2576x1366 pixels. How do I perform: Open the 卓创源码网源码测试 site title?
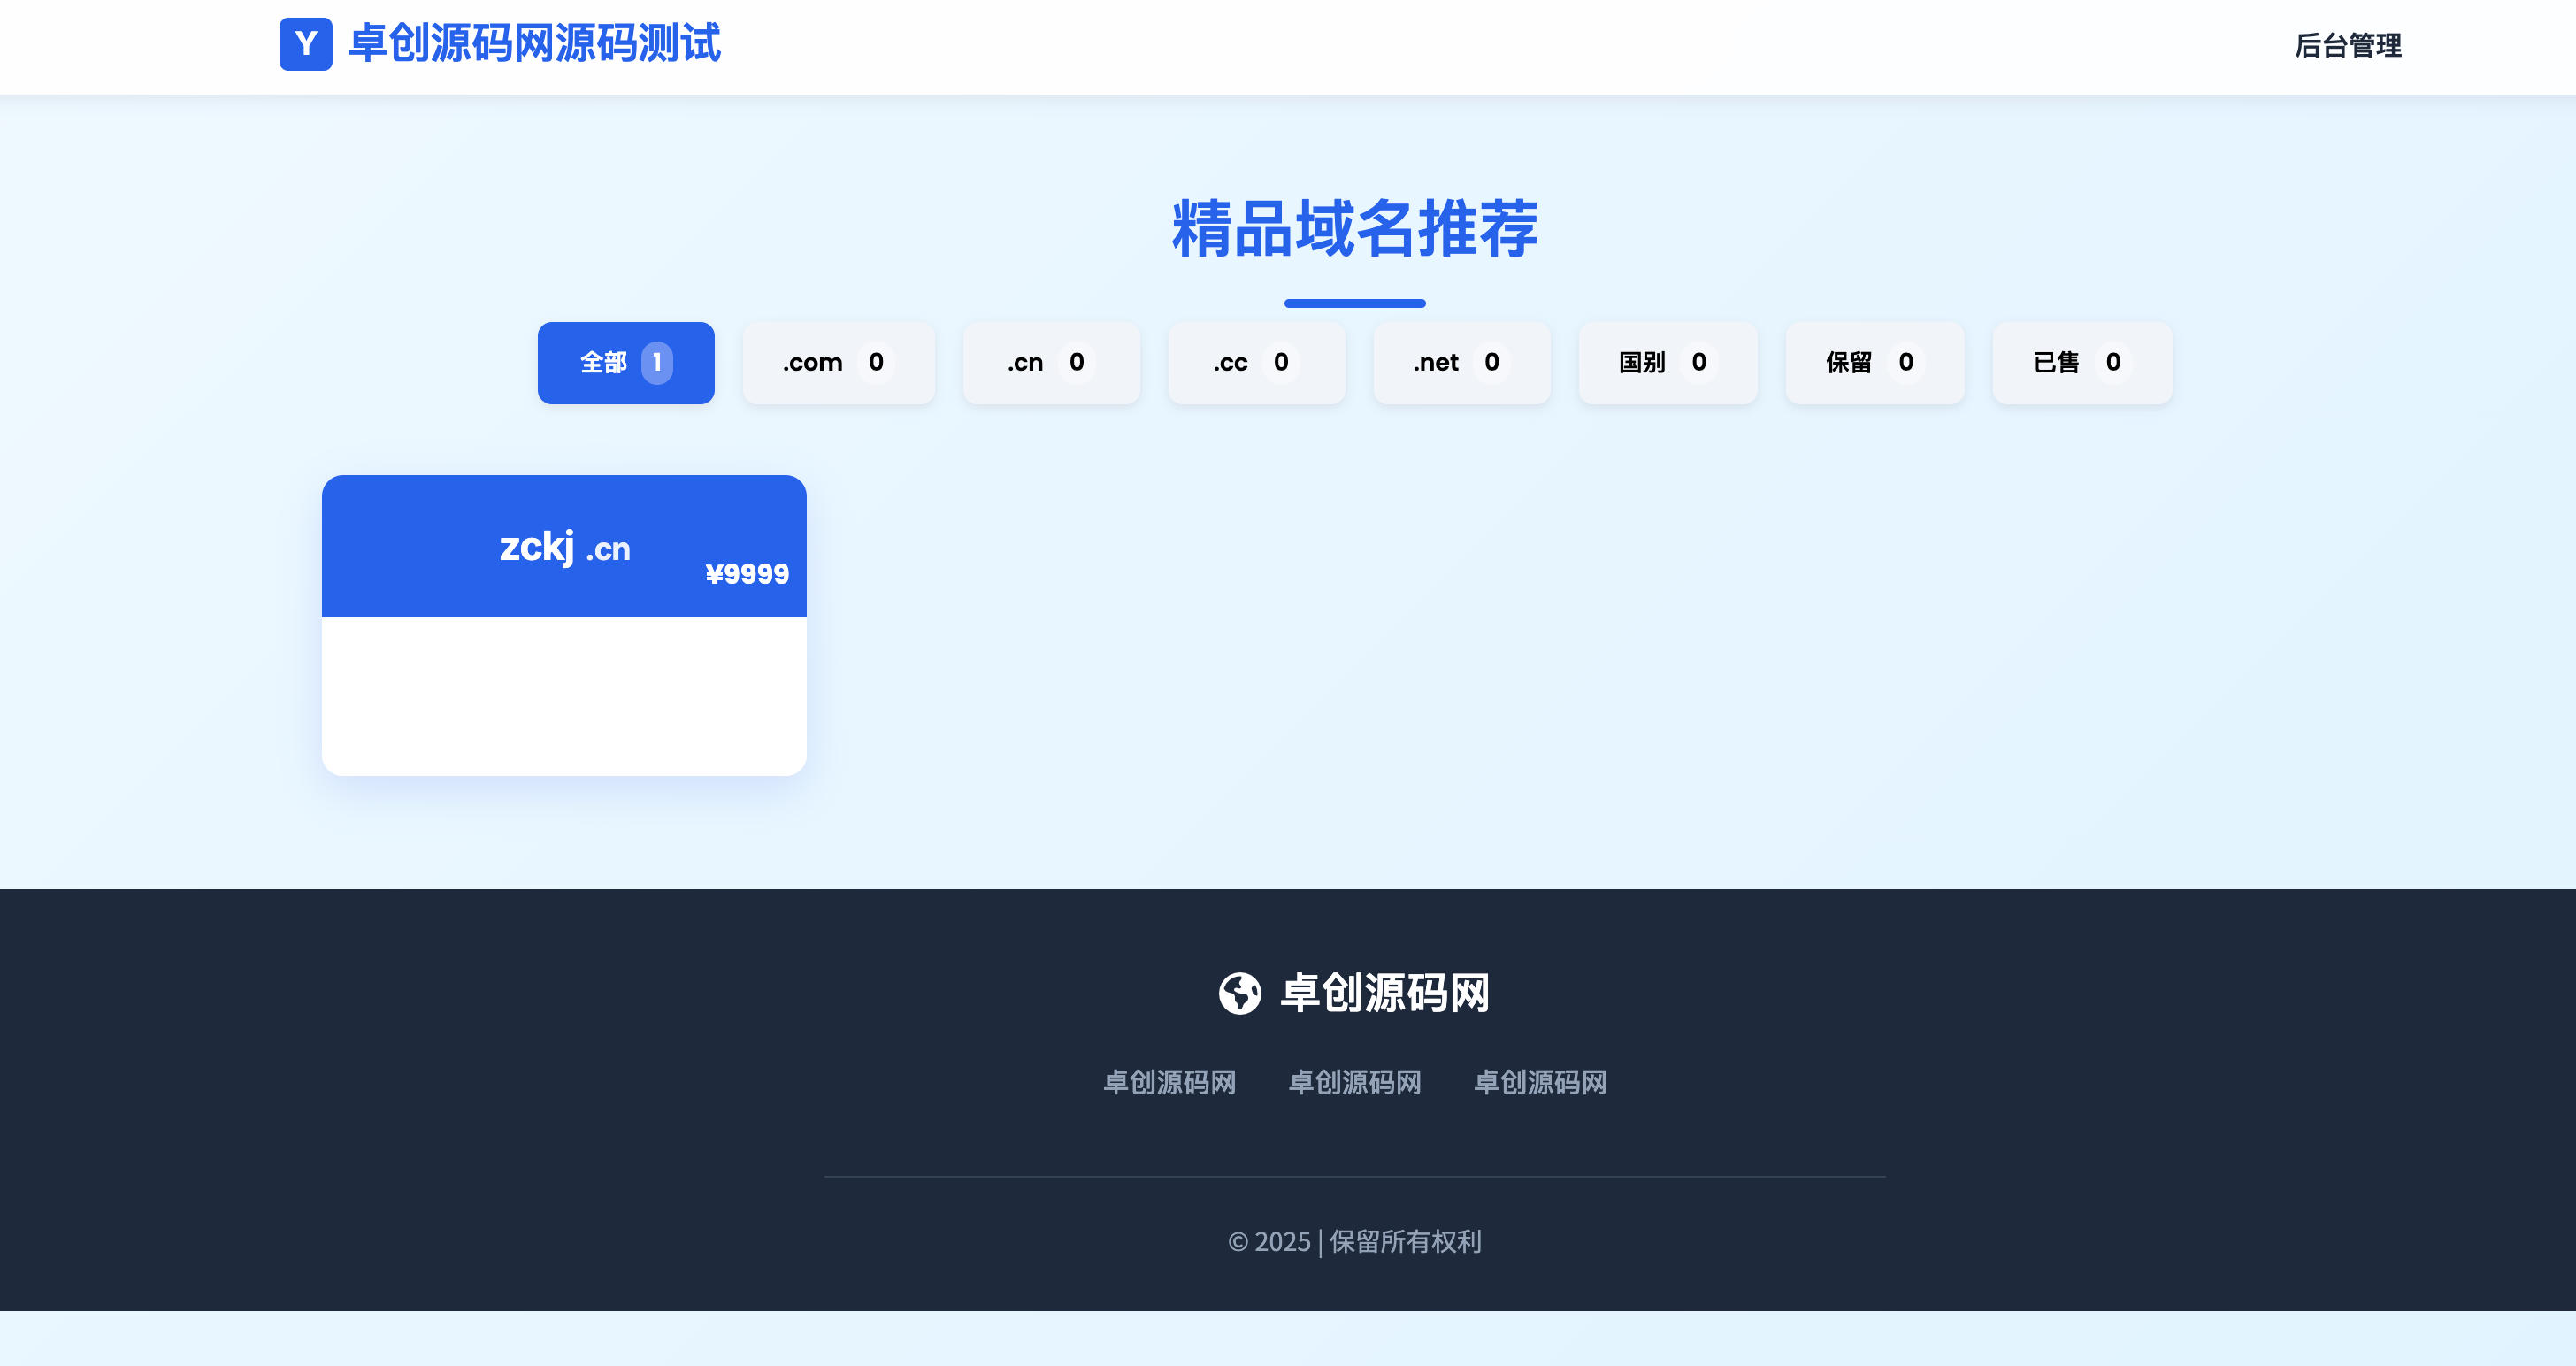534,44
